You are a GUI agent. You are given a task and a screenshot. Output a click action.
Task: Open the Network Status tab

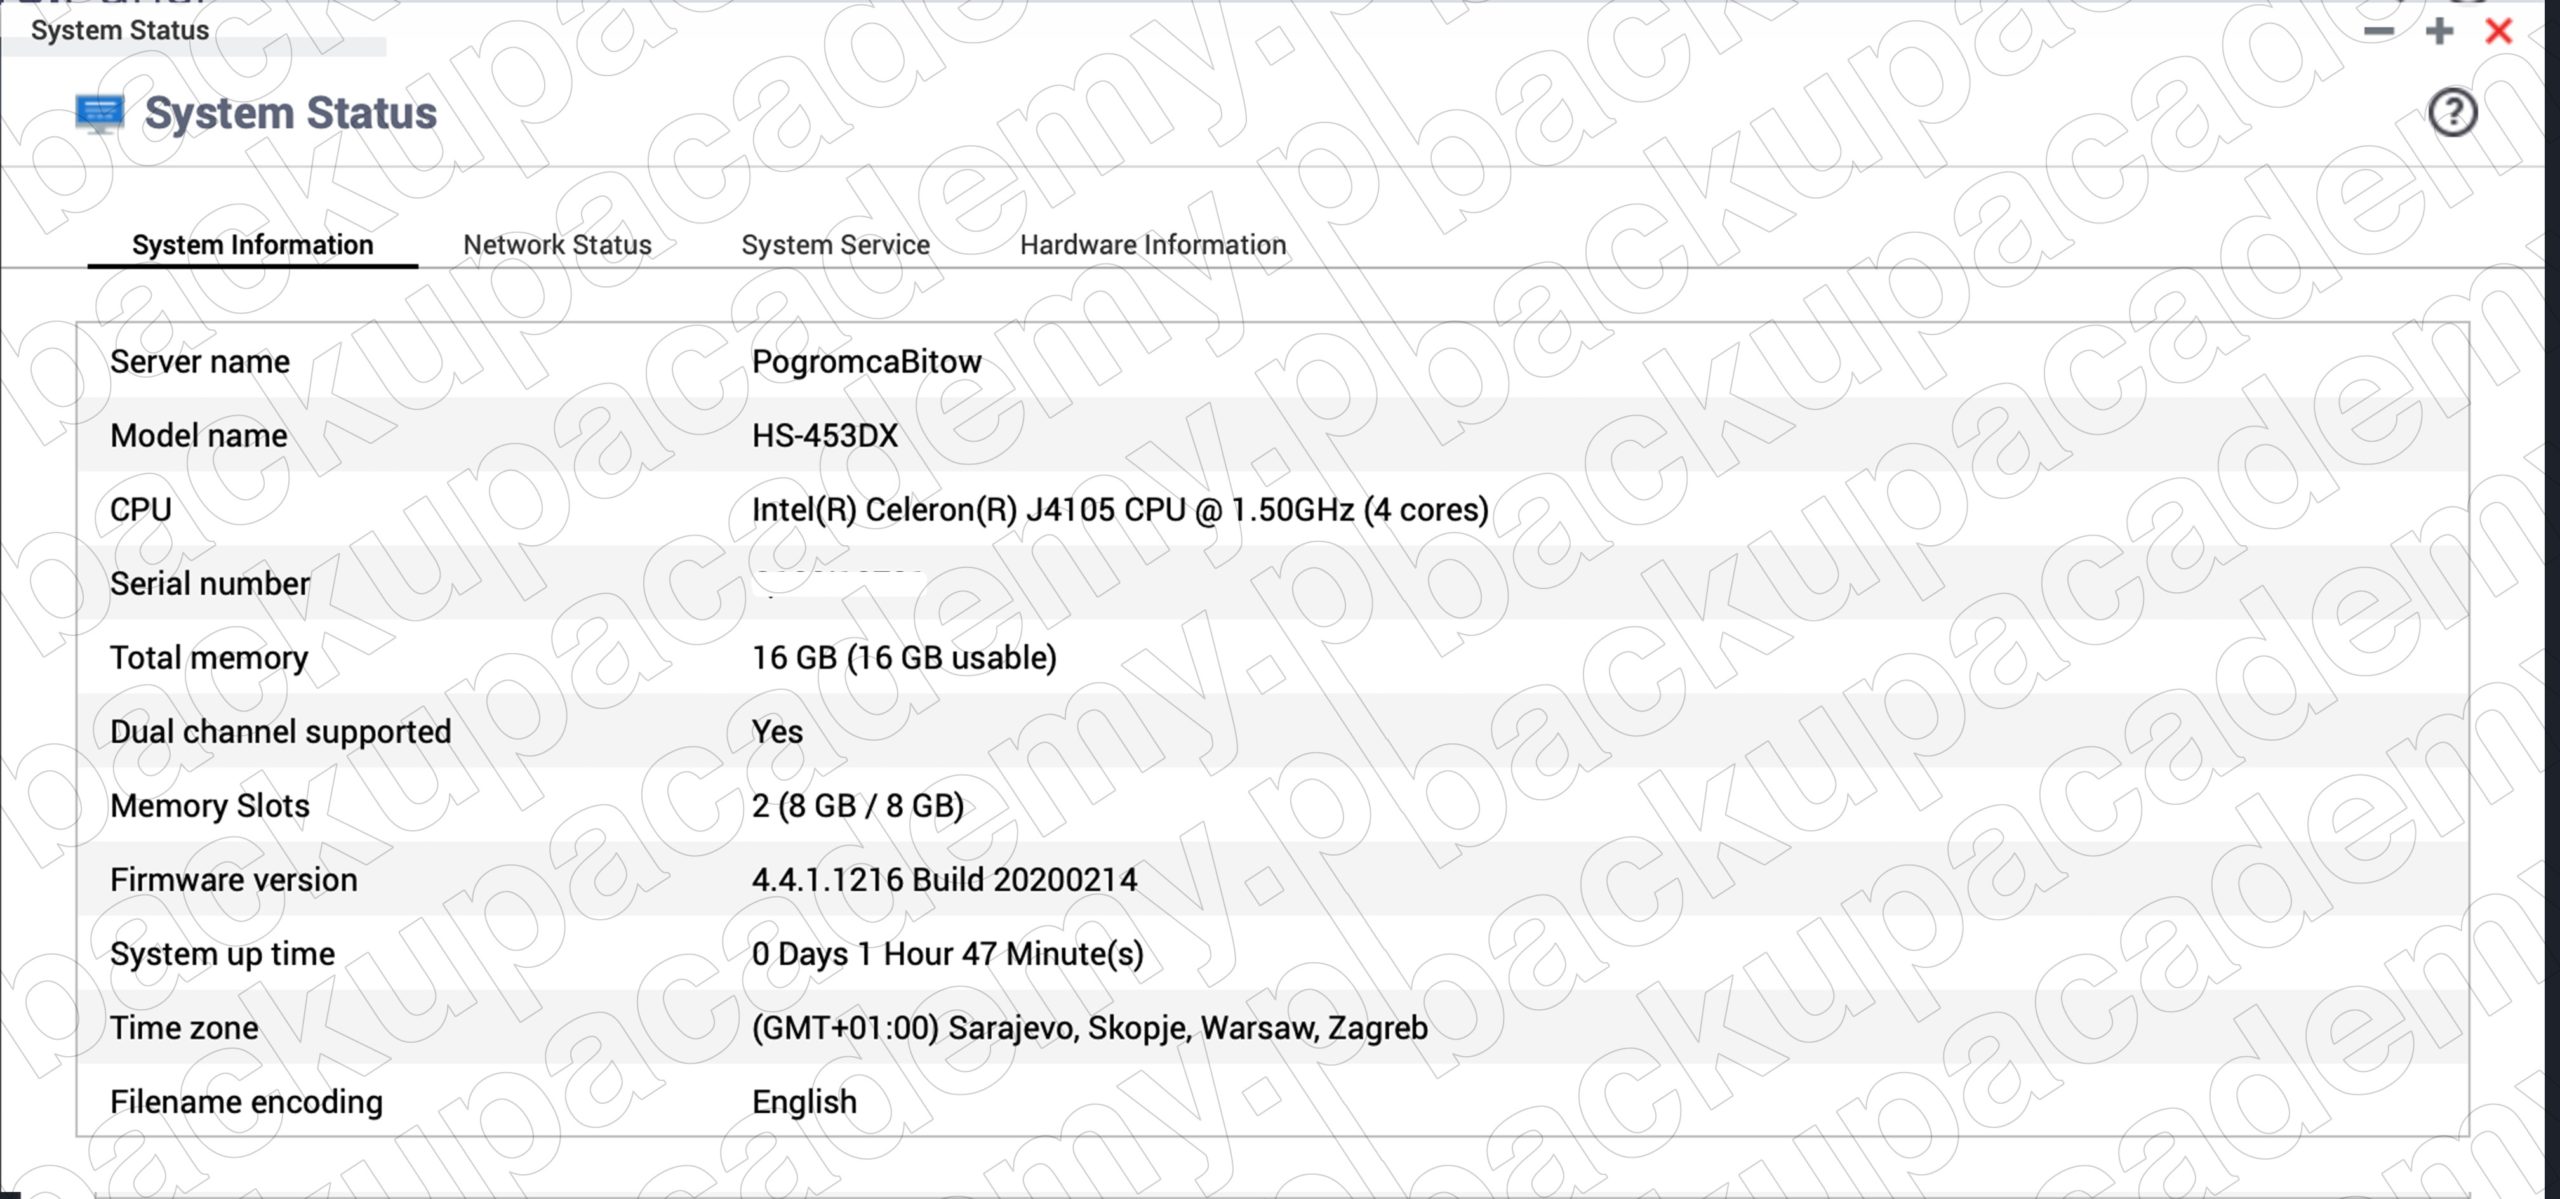point(557,244)
